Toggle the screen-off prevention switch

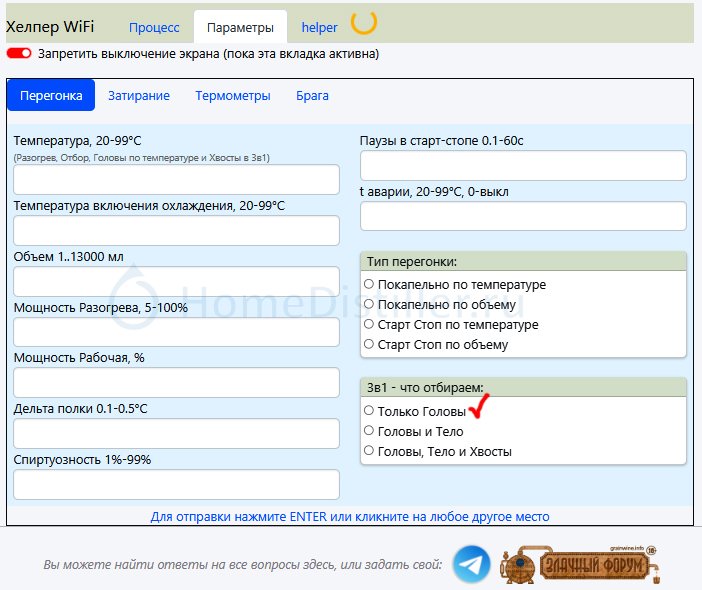(19, 53)
